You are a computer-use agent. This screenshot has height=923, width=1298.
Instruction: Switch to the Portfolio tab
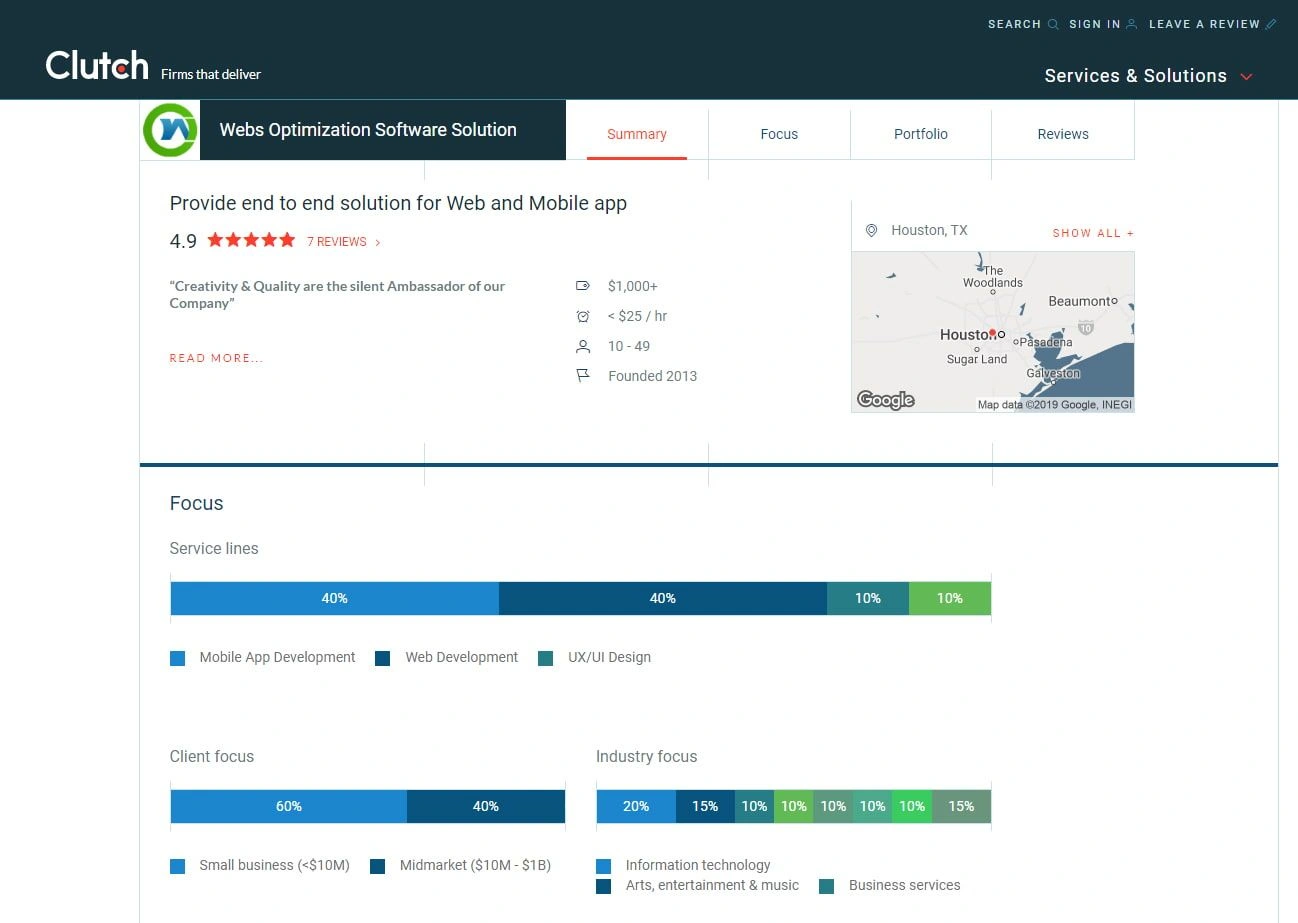coord(921,134)
